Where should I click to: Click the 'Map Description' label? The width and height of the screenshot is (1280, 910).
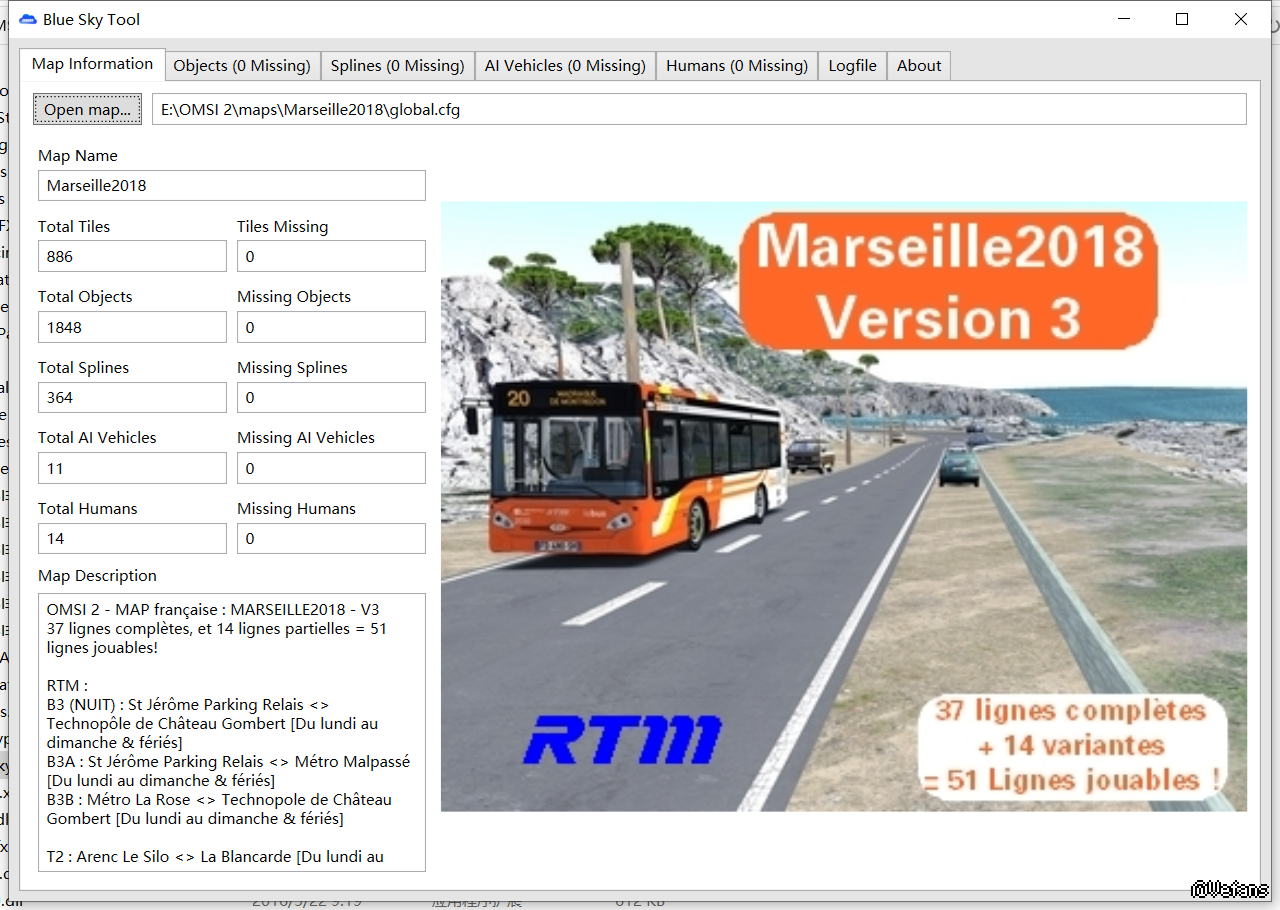97,576
